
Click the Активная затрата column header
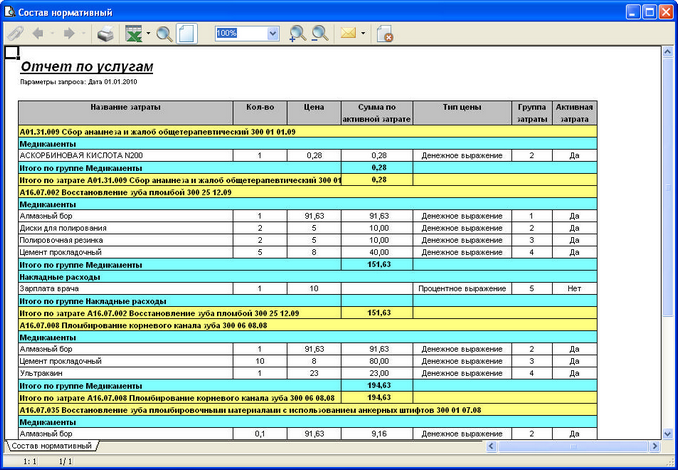[574, 113]
